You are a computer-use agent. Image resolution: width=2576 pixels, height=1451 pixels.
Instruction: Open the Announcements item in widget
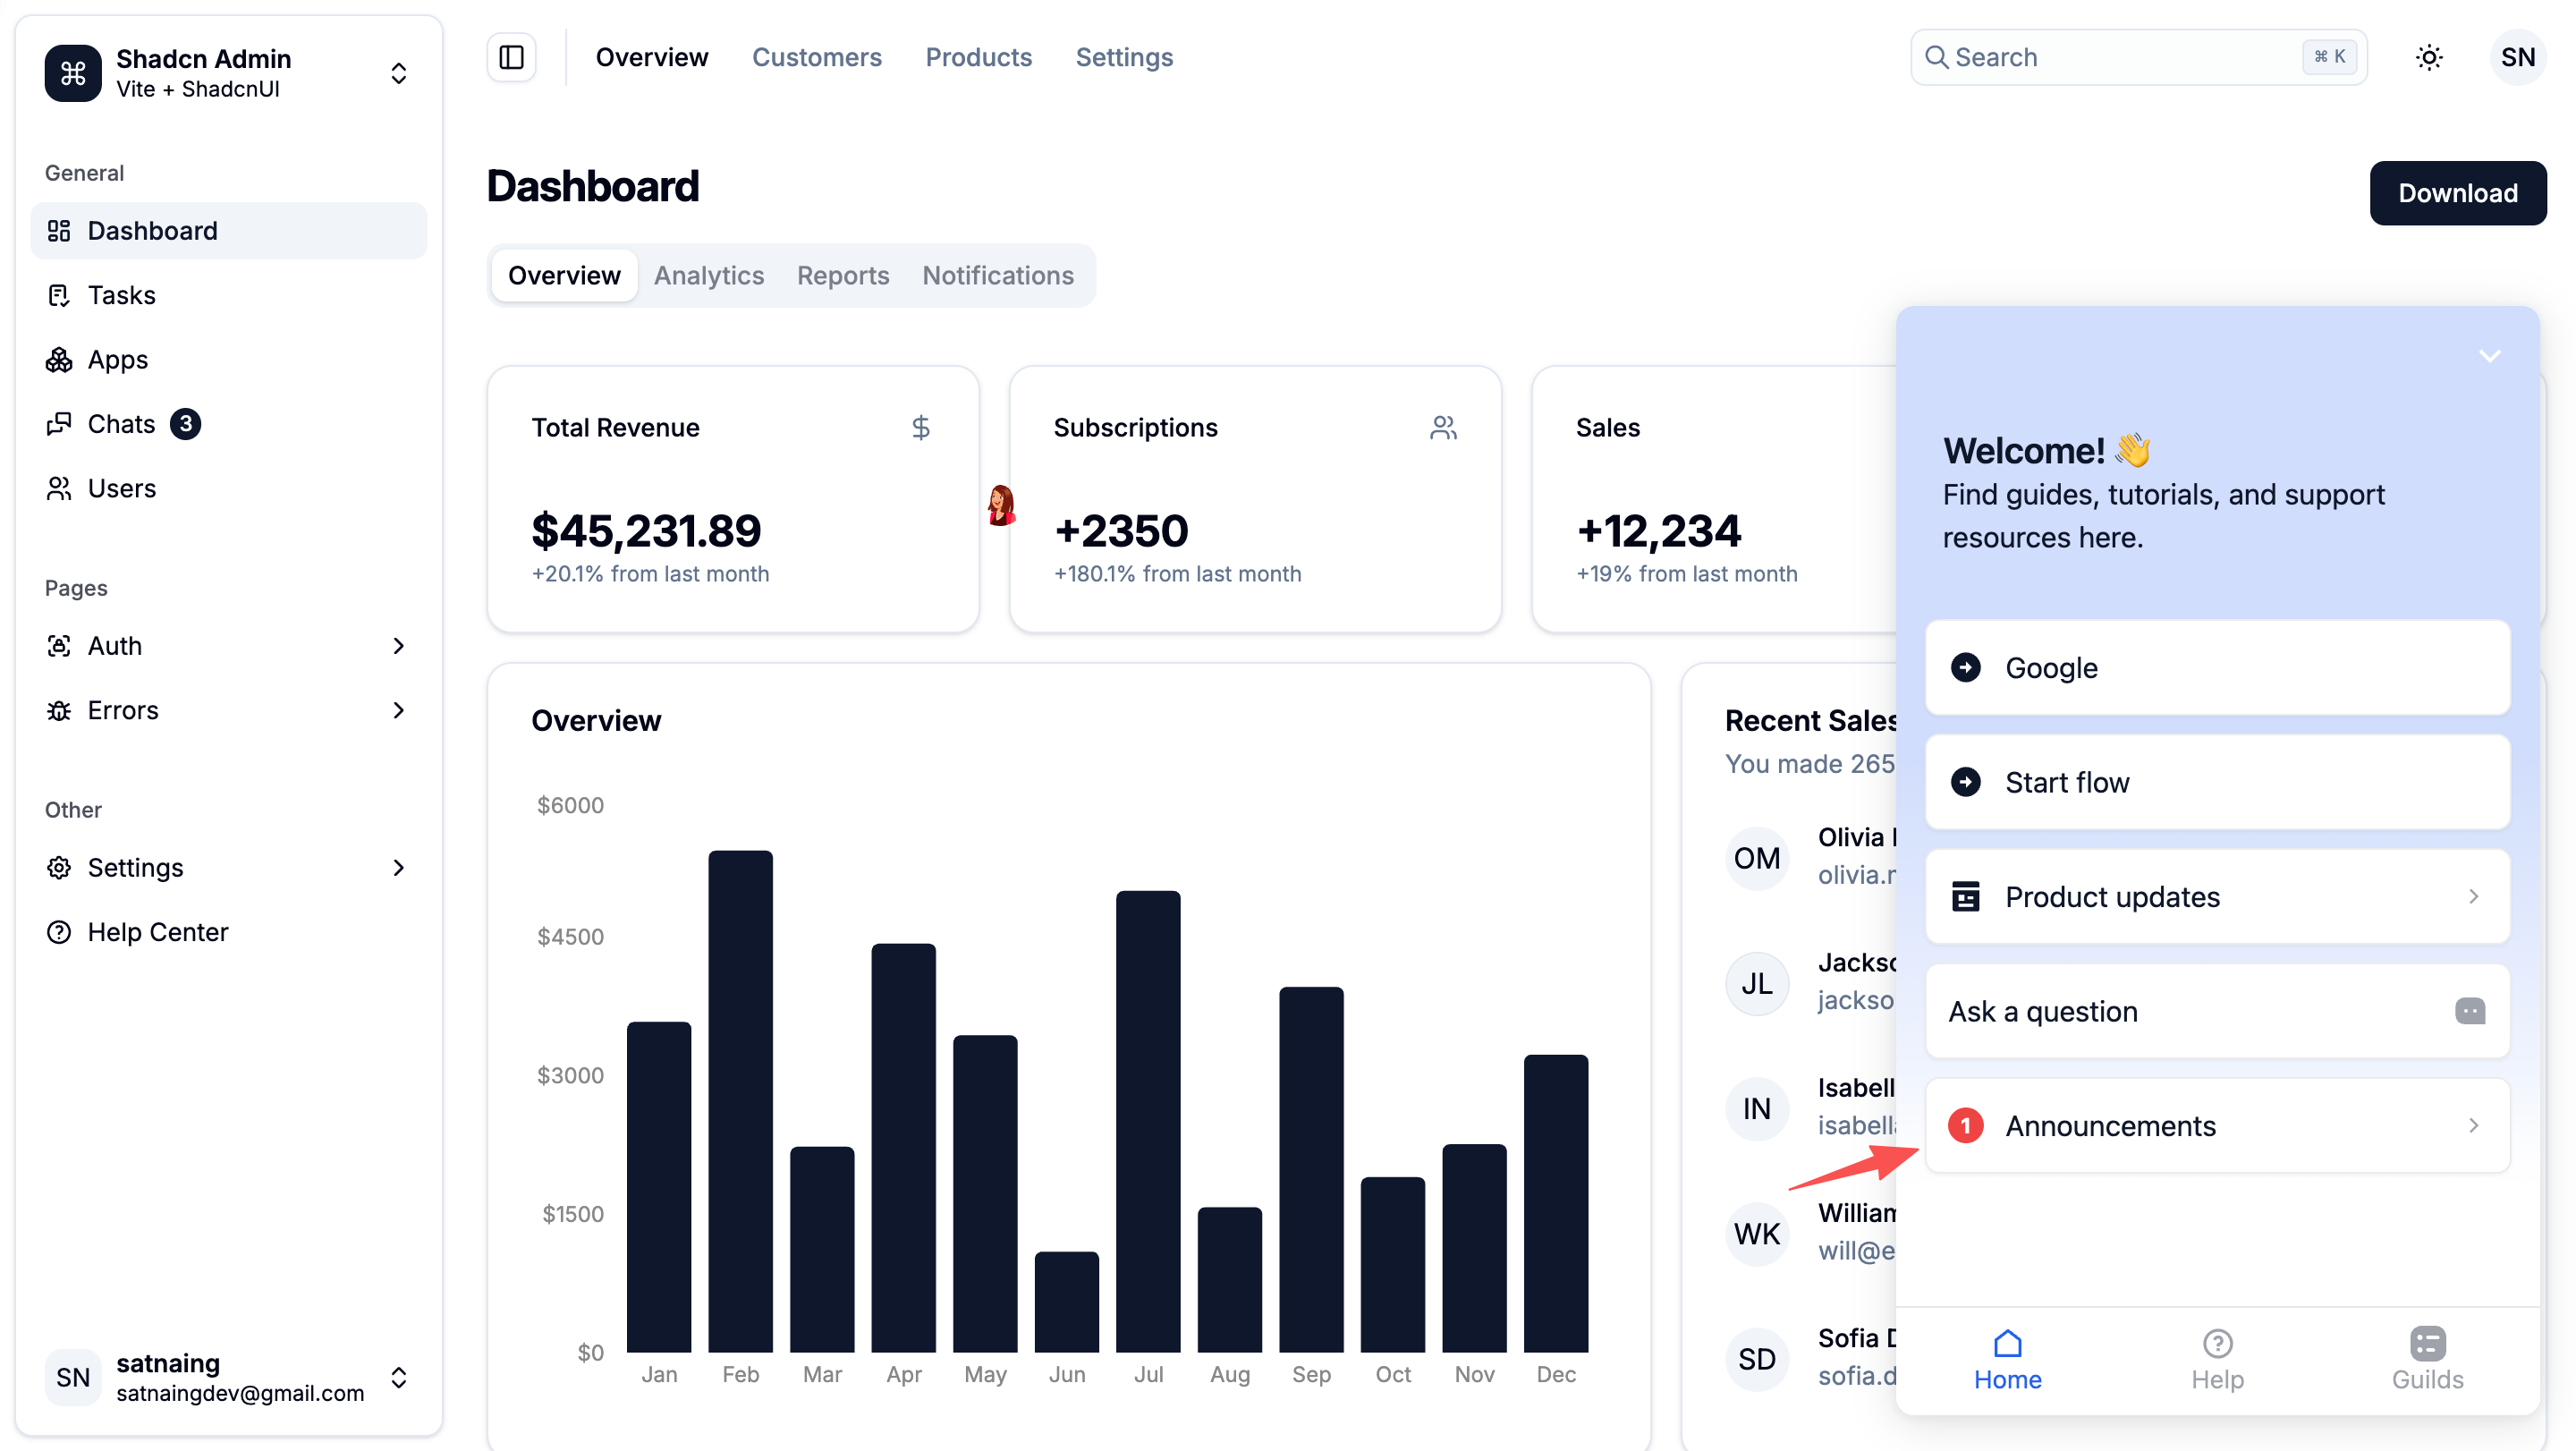point(2217,1125)
